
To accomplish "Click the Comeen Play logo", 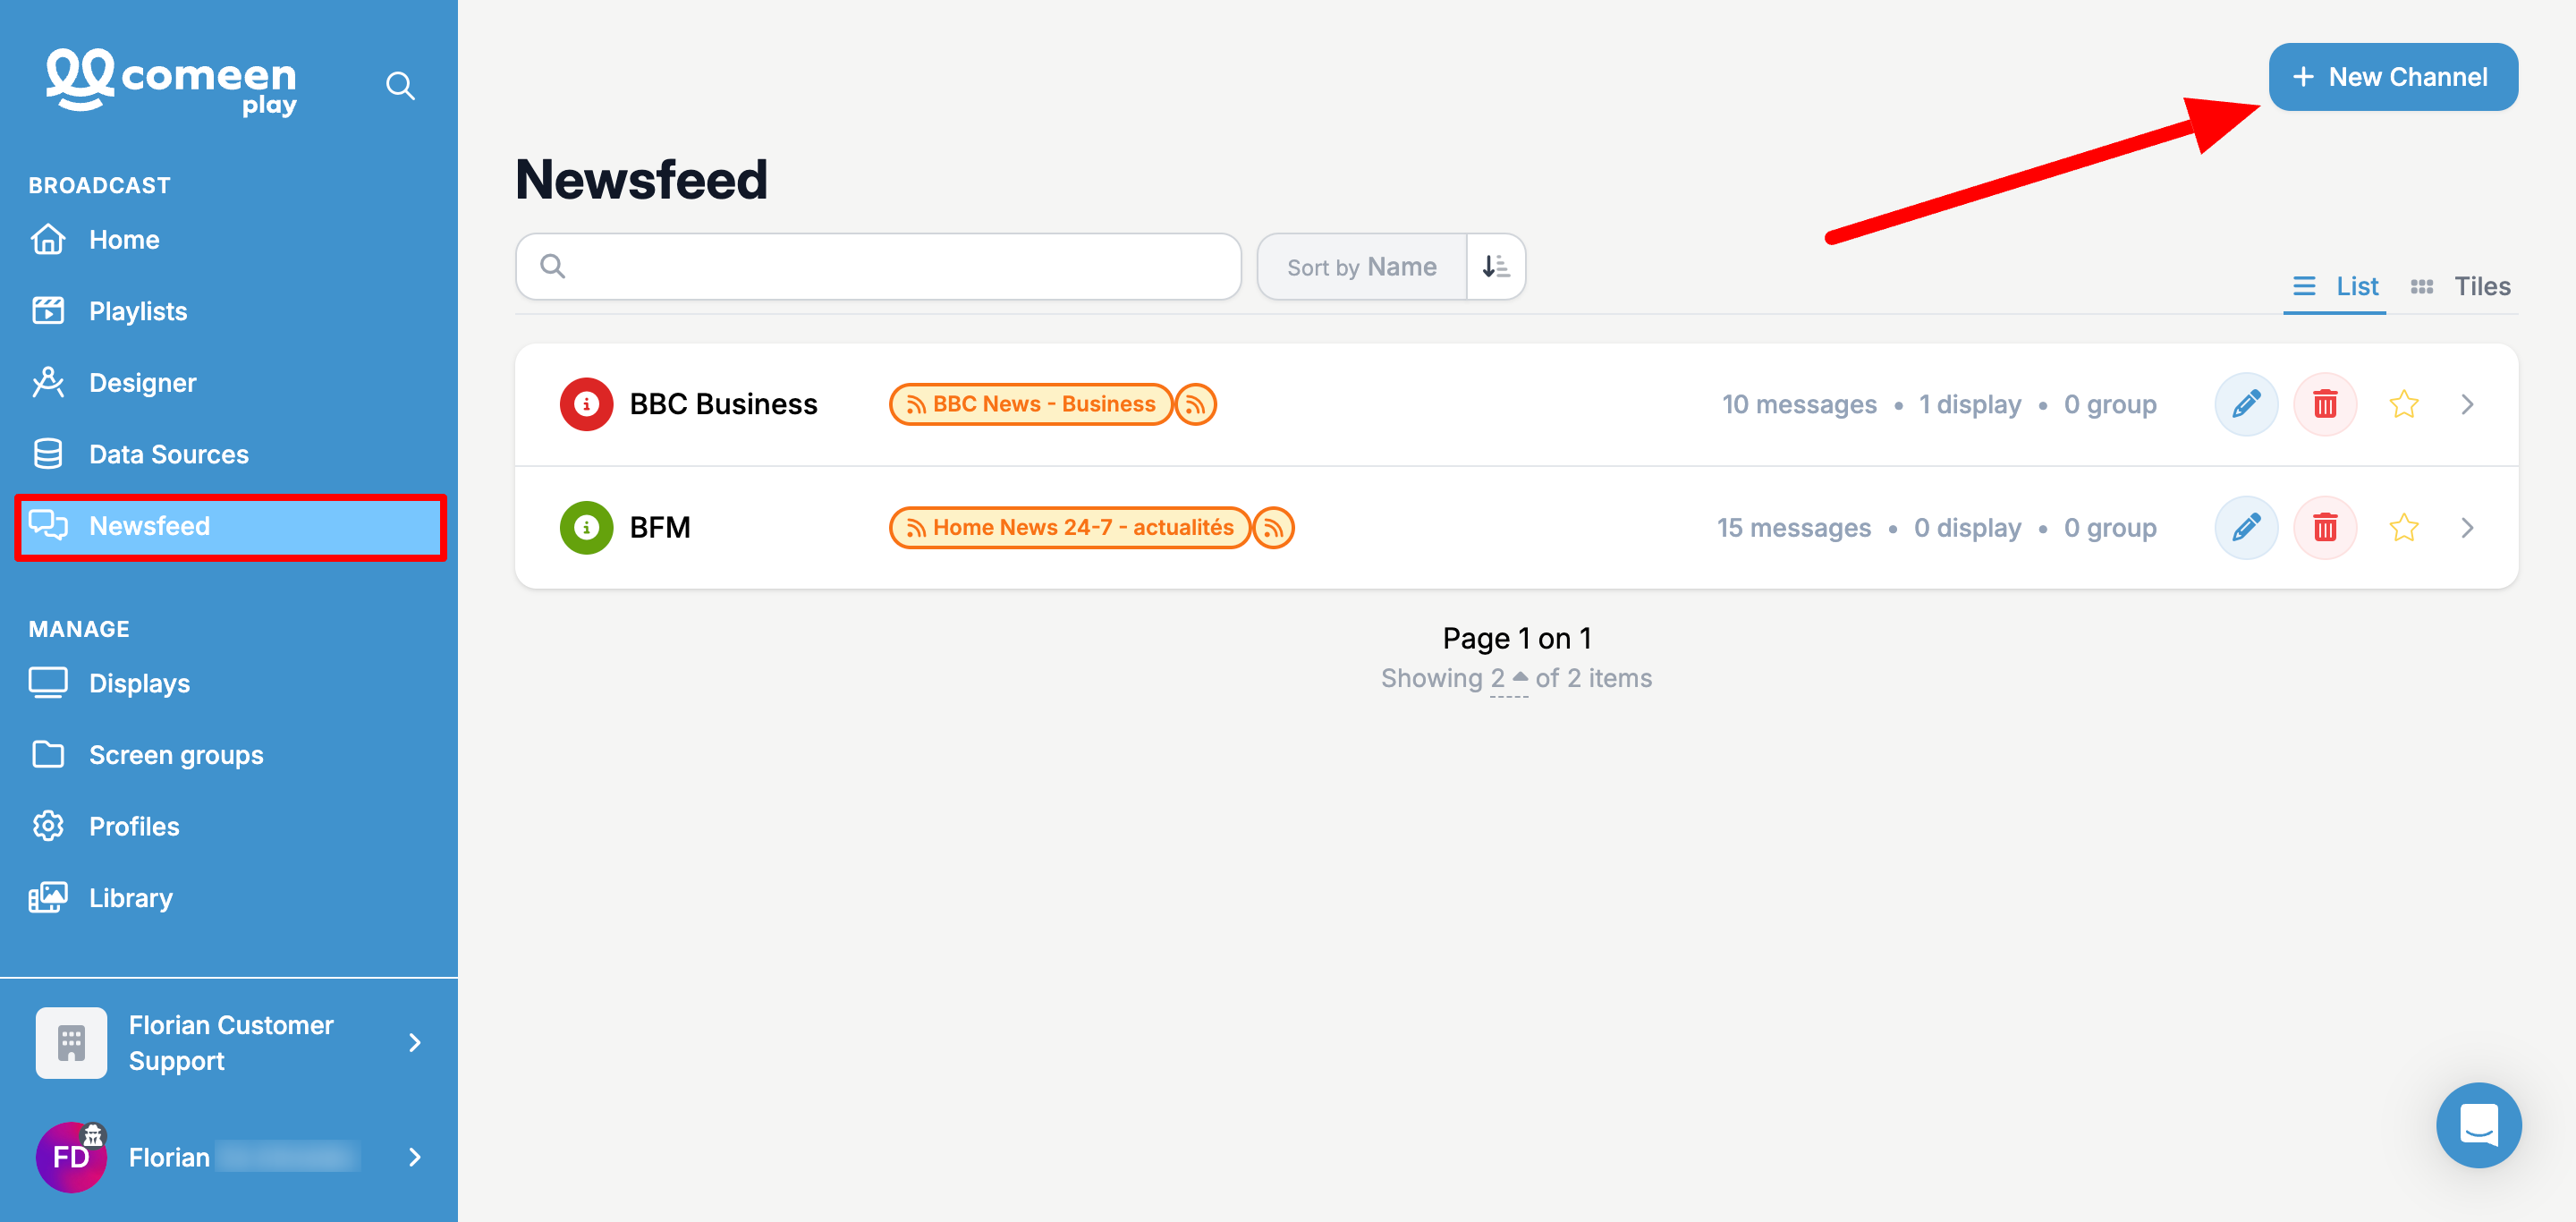I will pos(171,82).
